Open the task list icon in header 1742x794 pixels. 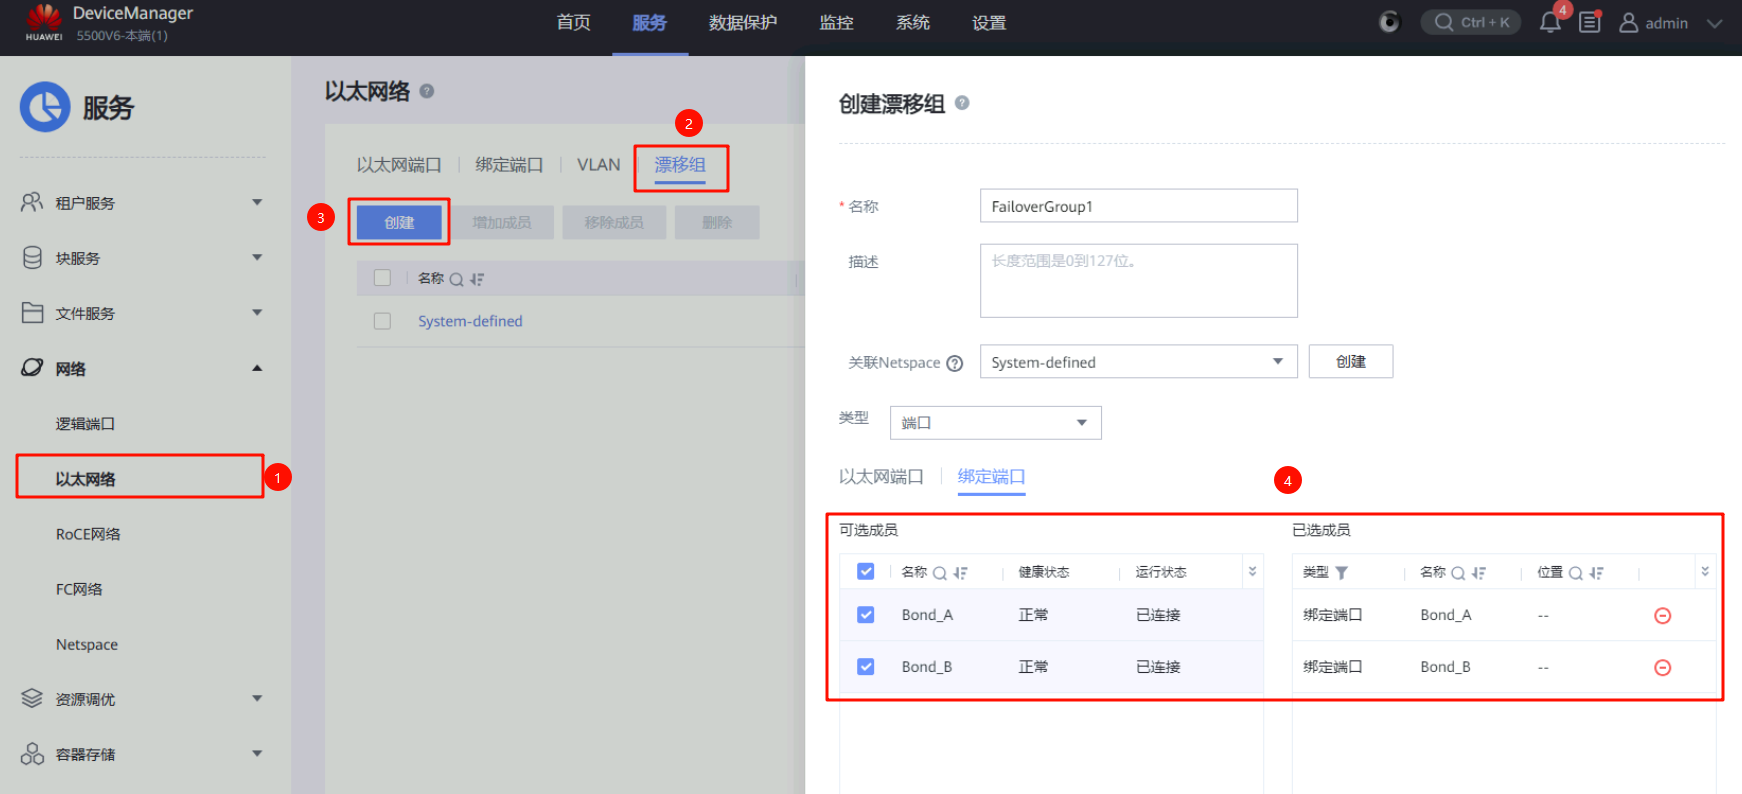tap(1590, 22)
